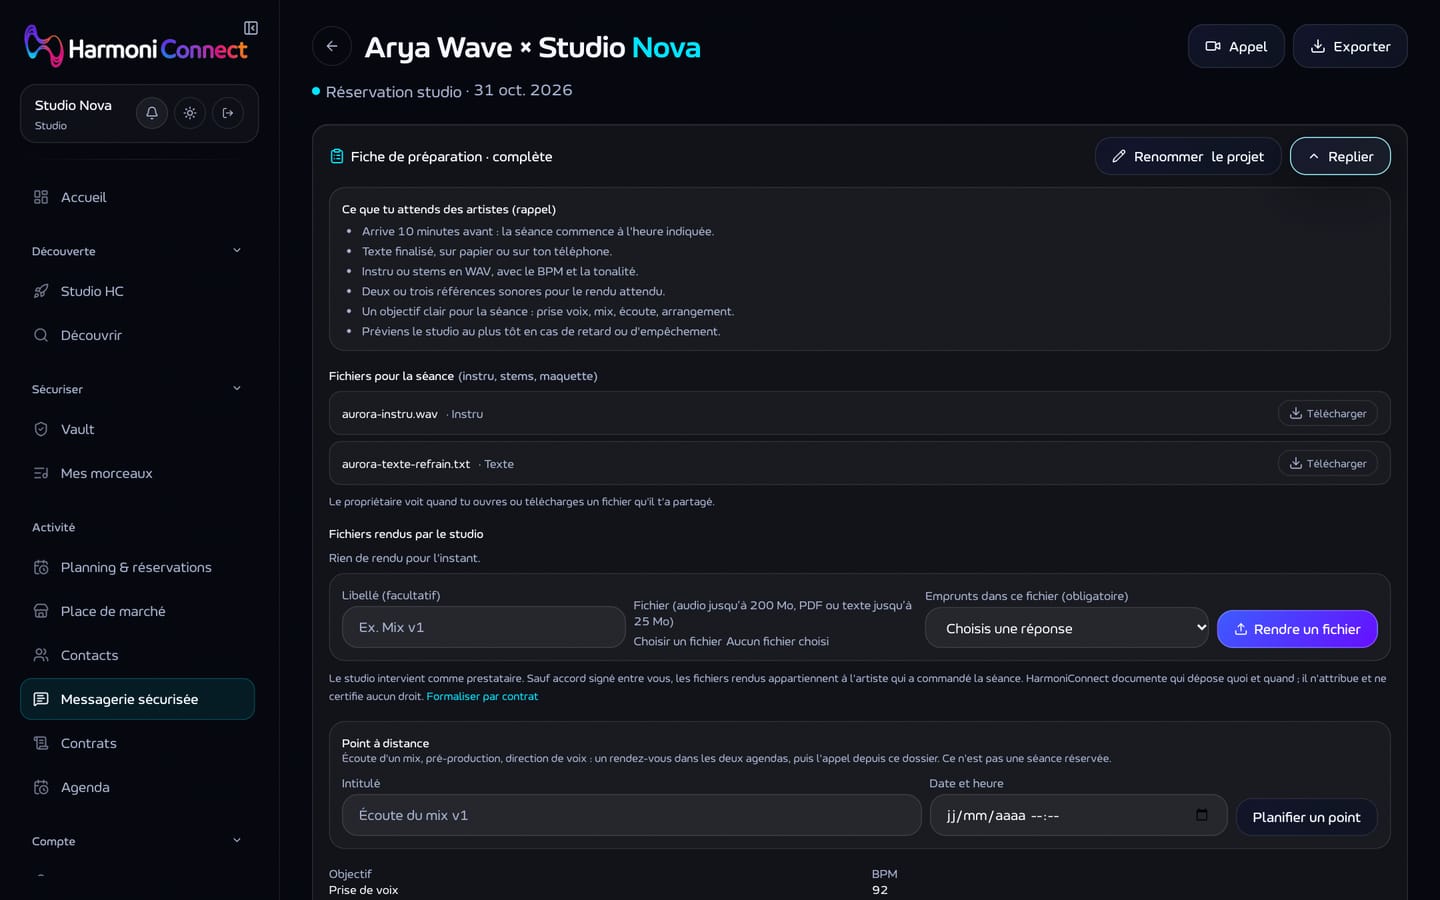Log out using the exit arrow icon
Image resolution: width=1440 pixels, height=900 pixels.
tap(228, 113)
